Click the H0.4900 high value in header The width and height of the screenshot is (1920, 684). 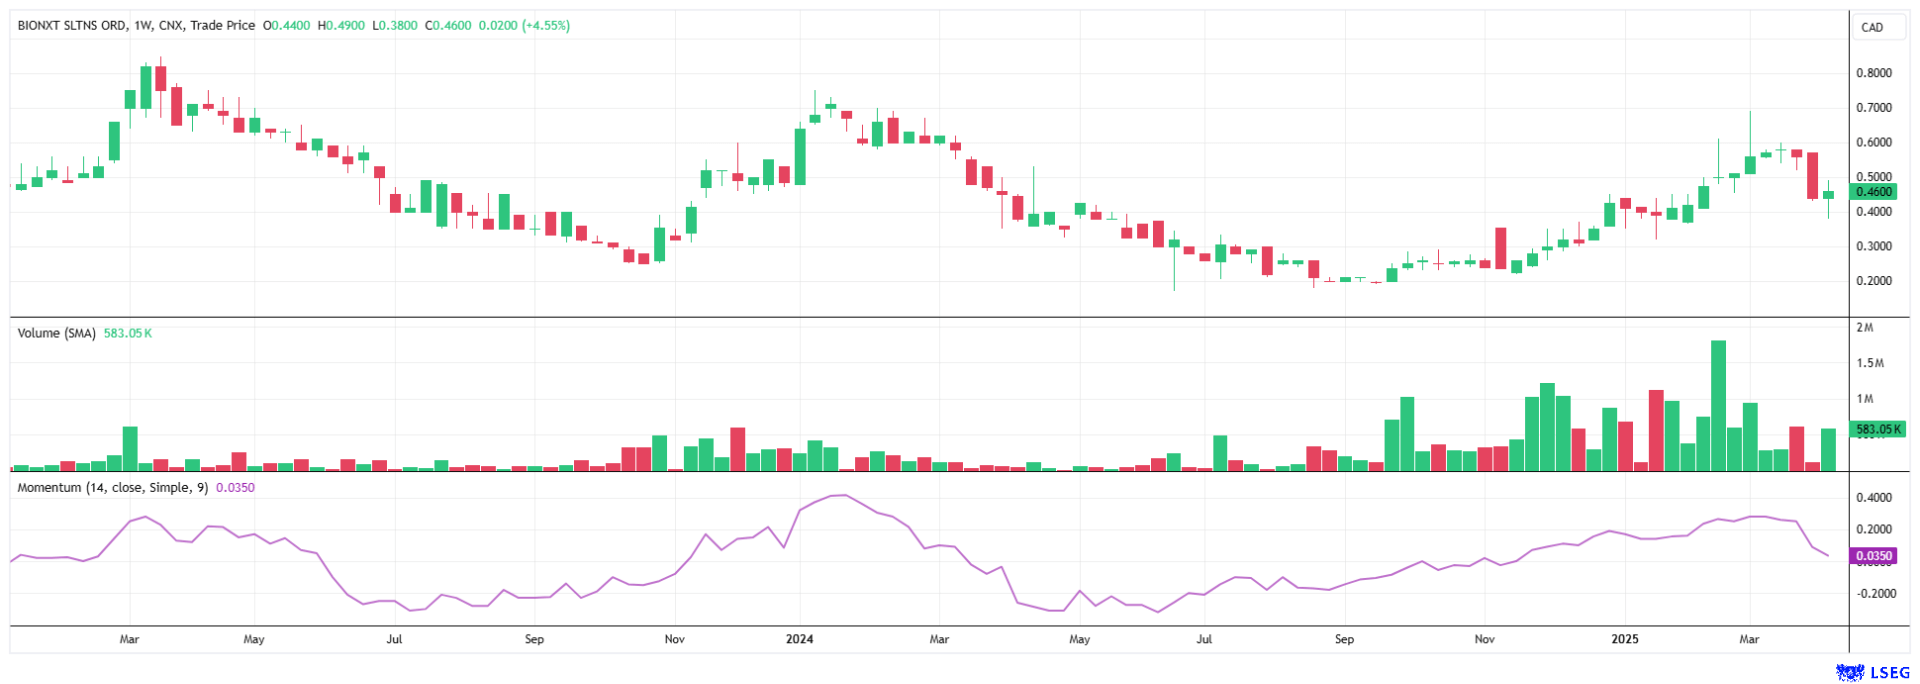click(341, 25)
